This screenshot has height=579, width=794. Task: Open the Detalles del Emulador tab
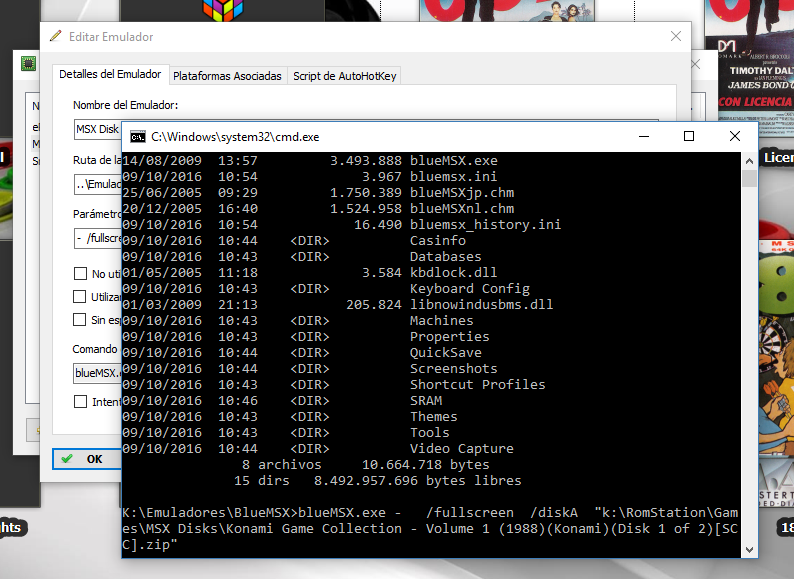tap(110, 74)
